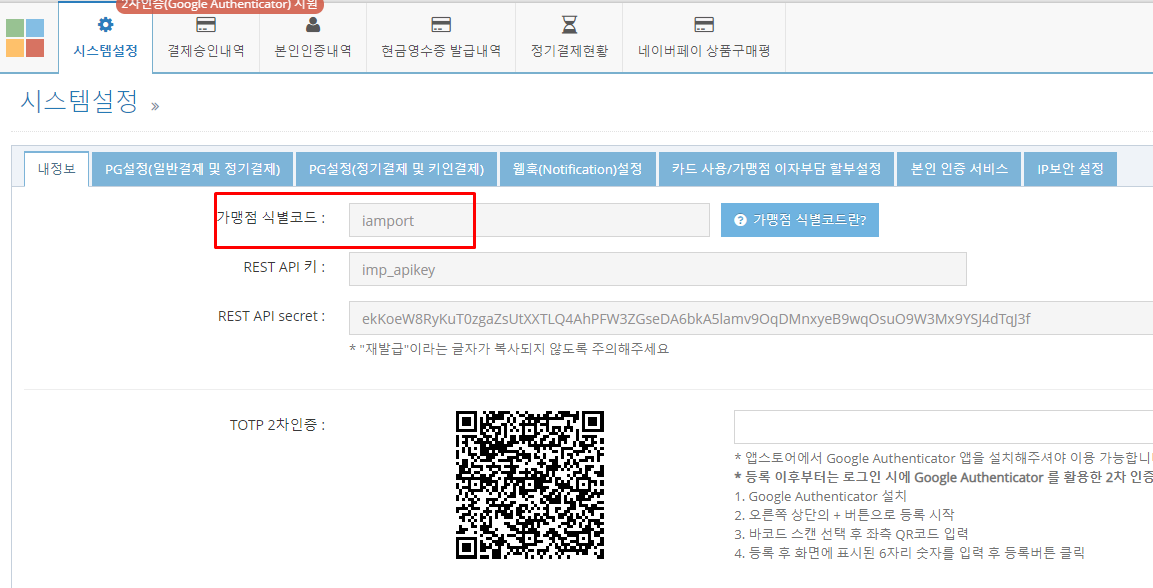Viewport: 1153px width, 588px height.
Task: Open 카드 사용/가맹점 이자부담 할부설정 tab
Action: (776, 169)
